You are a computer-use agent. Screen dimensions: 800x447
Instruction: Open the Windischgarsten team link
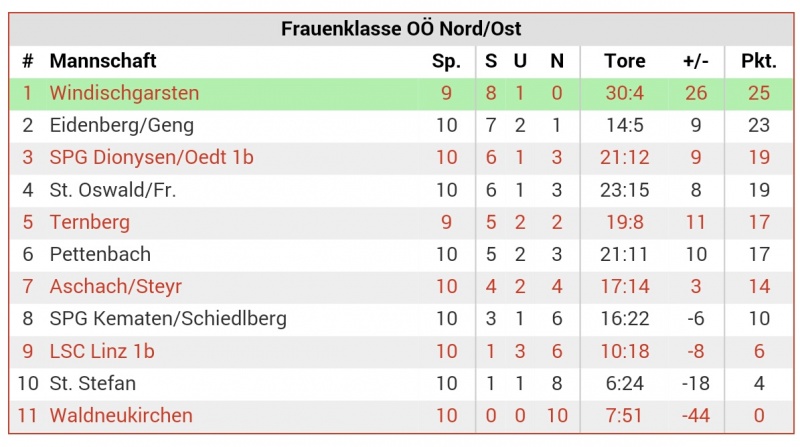tap(124, 93)
